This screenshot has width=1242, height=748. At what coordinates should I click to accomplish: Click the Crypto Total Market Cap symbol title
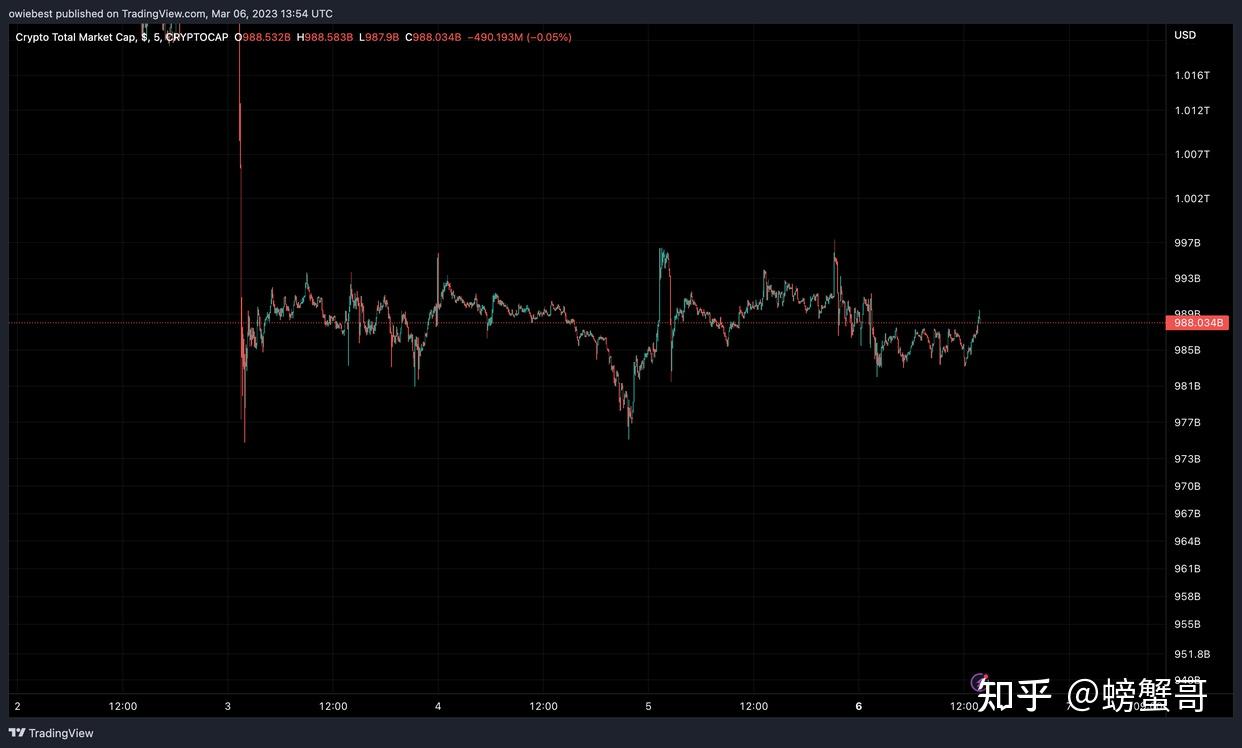click(76, 37)
